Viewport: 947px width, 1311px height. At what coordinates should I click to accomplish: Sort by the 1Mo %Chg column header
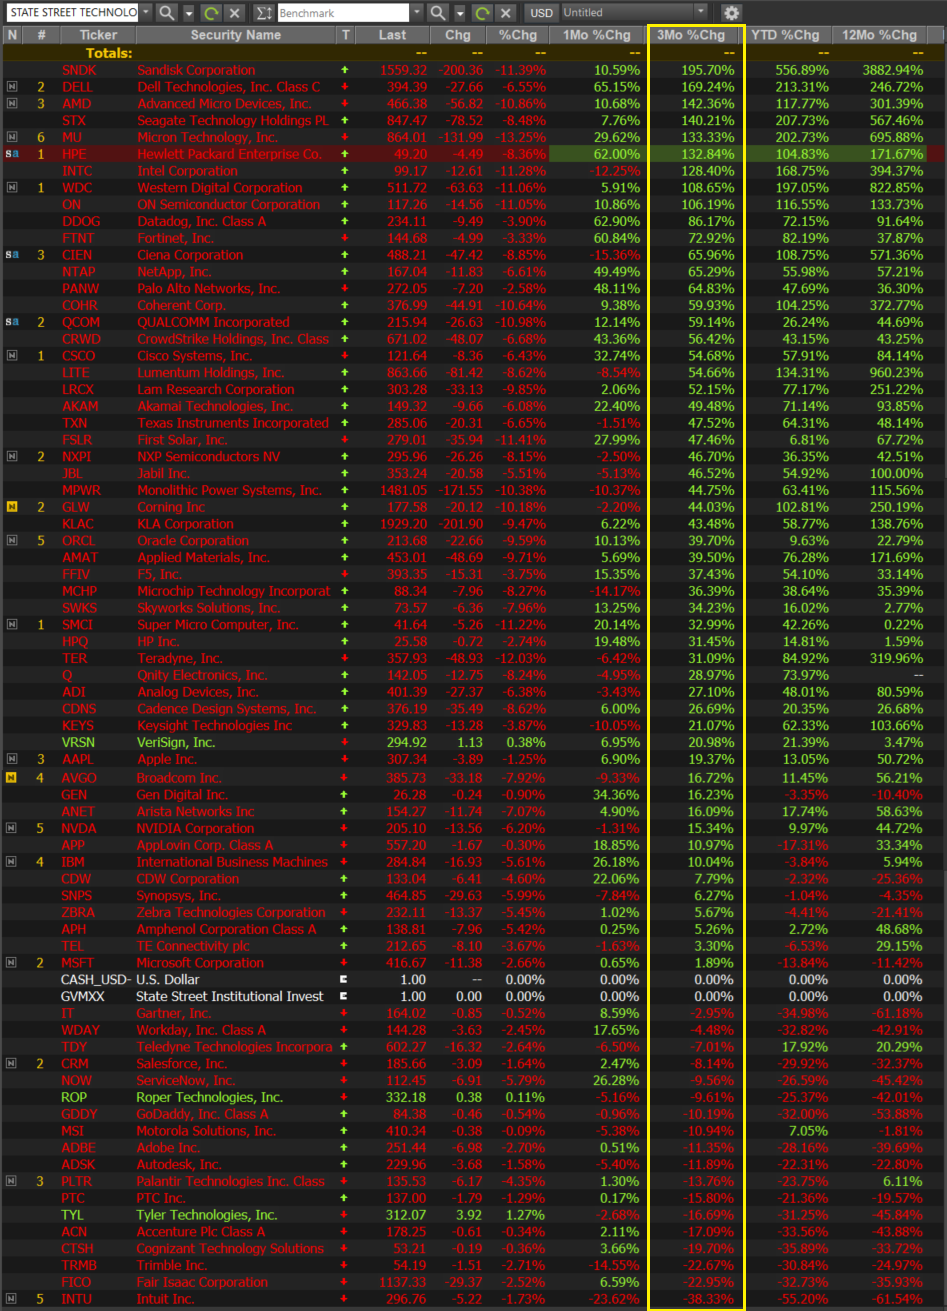[x=598, y=35]
